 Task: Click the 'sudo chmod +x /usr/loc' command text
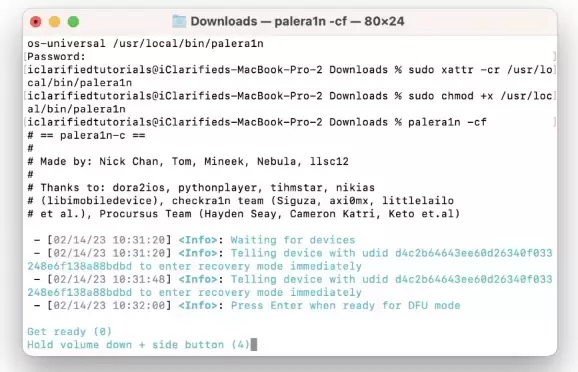[x=480, y=96]
